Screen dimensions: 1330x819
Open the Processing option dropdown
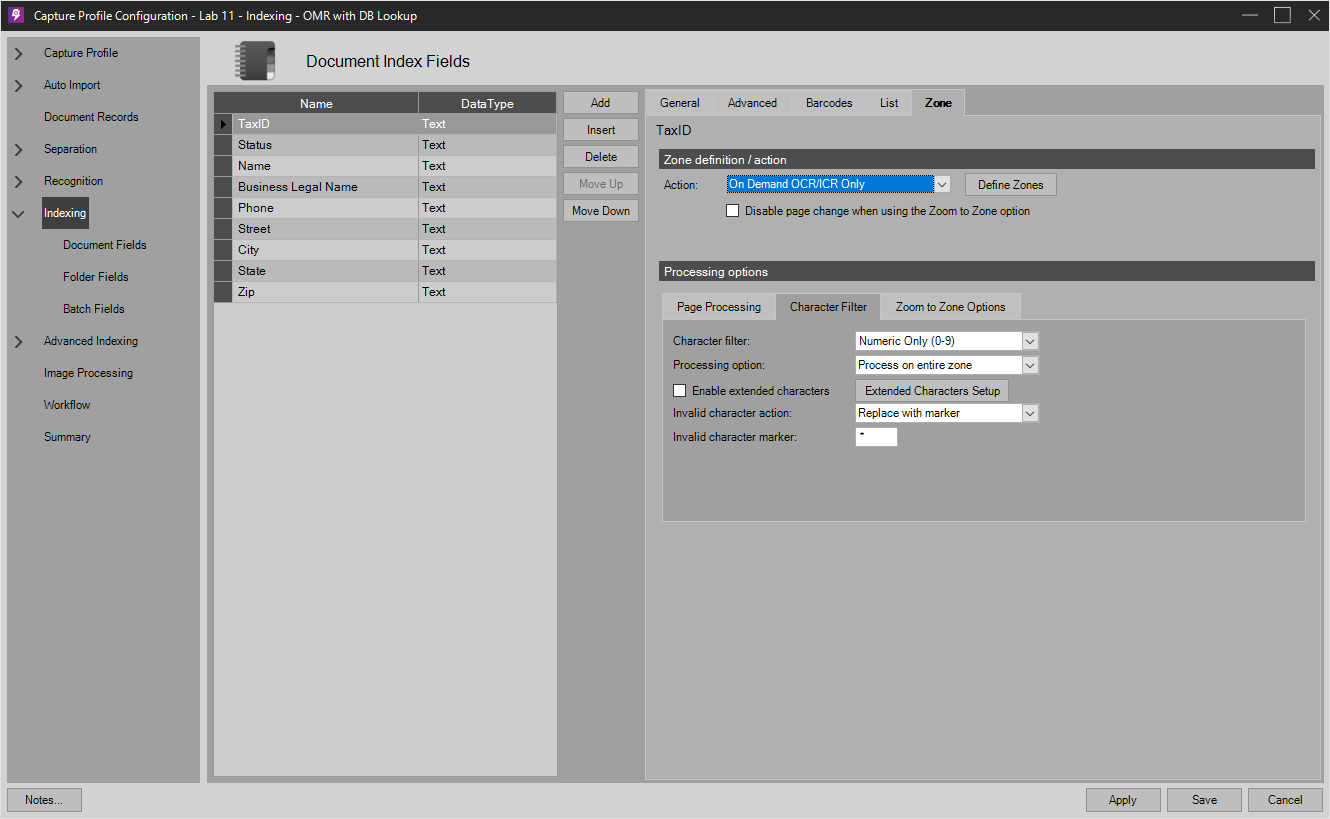(x=1029, y=364)
